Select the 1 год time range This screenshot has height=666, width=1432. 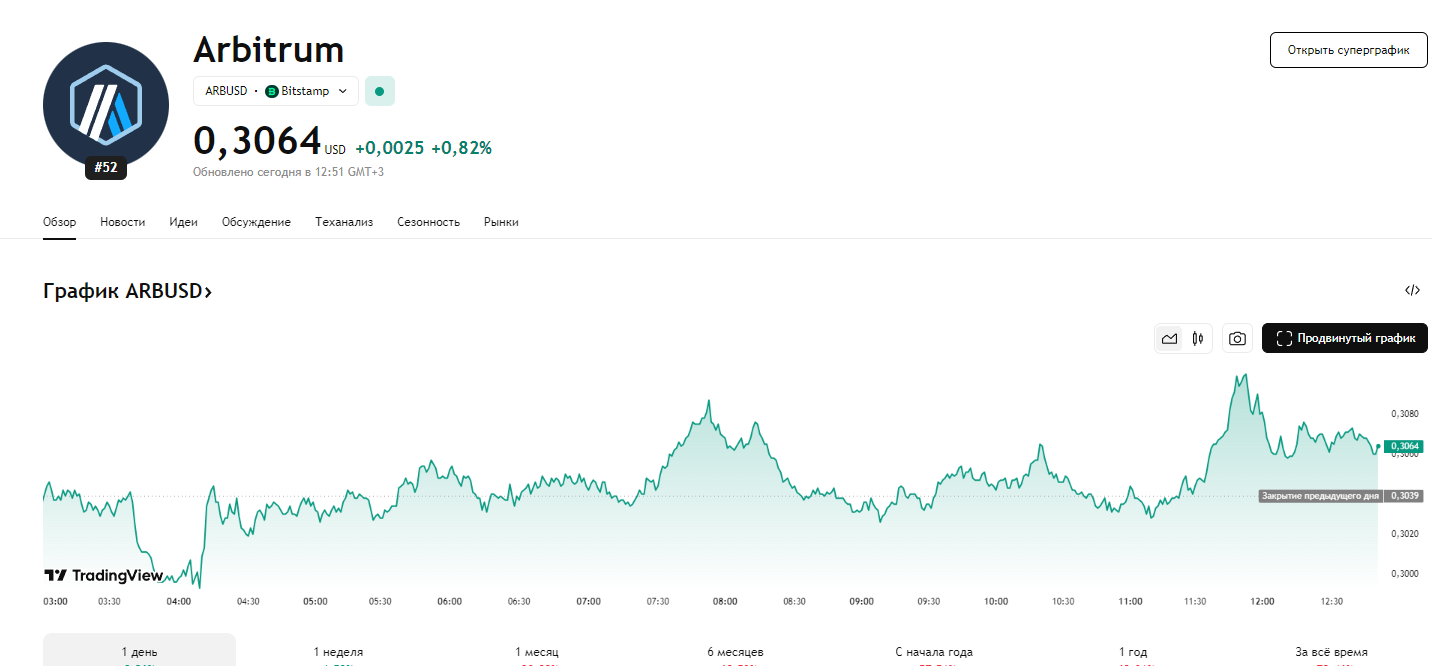point(1133,652)
